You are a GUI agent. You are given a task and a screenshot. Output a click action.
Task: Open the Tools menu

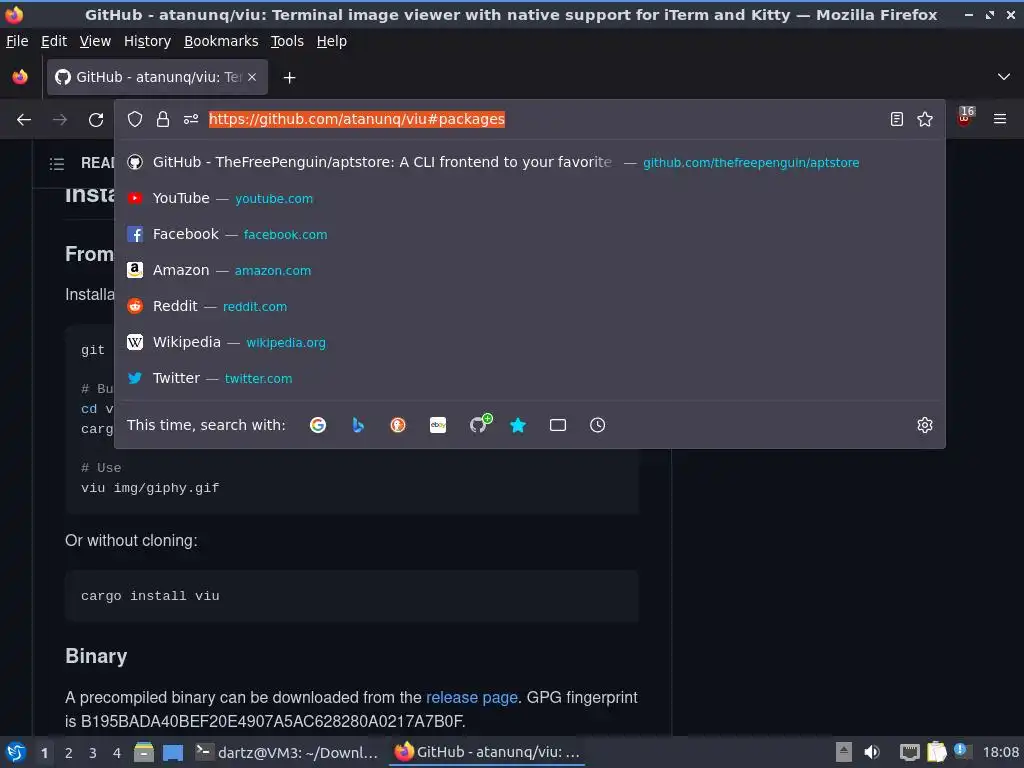click(287, 41)
